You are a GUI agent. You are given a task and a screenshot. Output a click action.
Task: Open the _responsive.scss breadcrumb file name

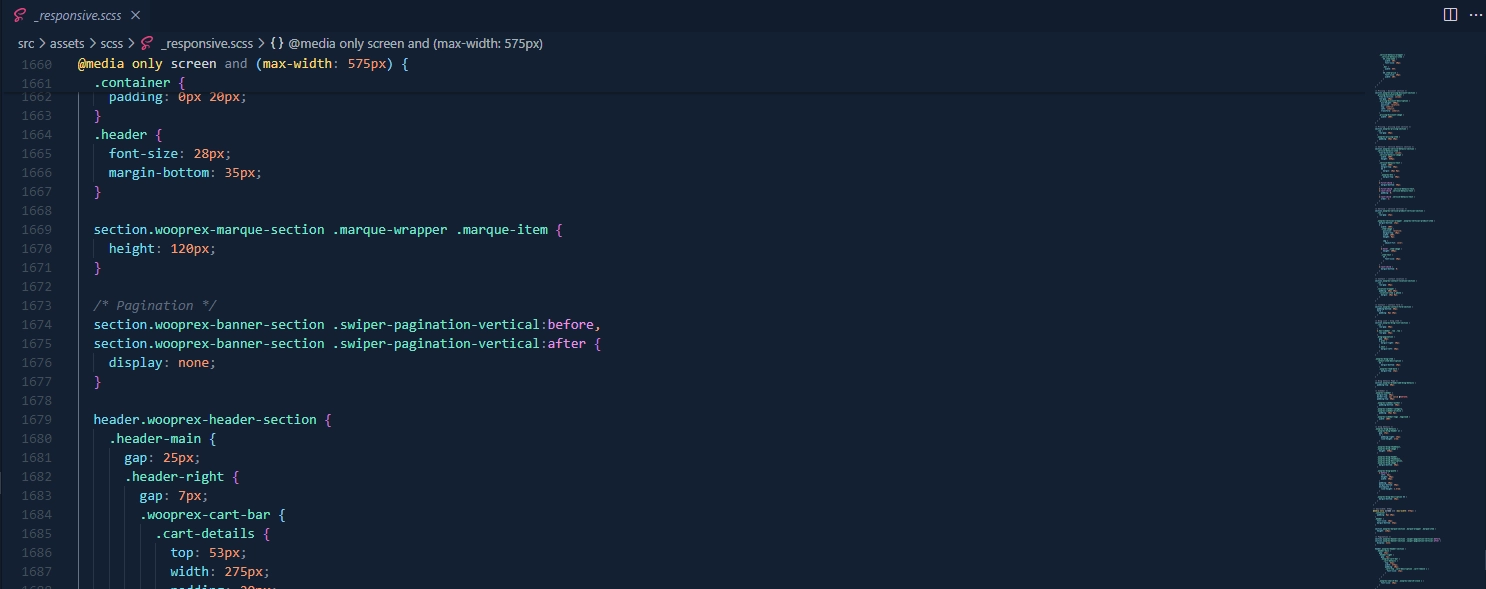pyautogui.click(x=206, y=43)
